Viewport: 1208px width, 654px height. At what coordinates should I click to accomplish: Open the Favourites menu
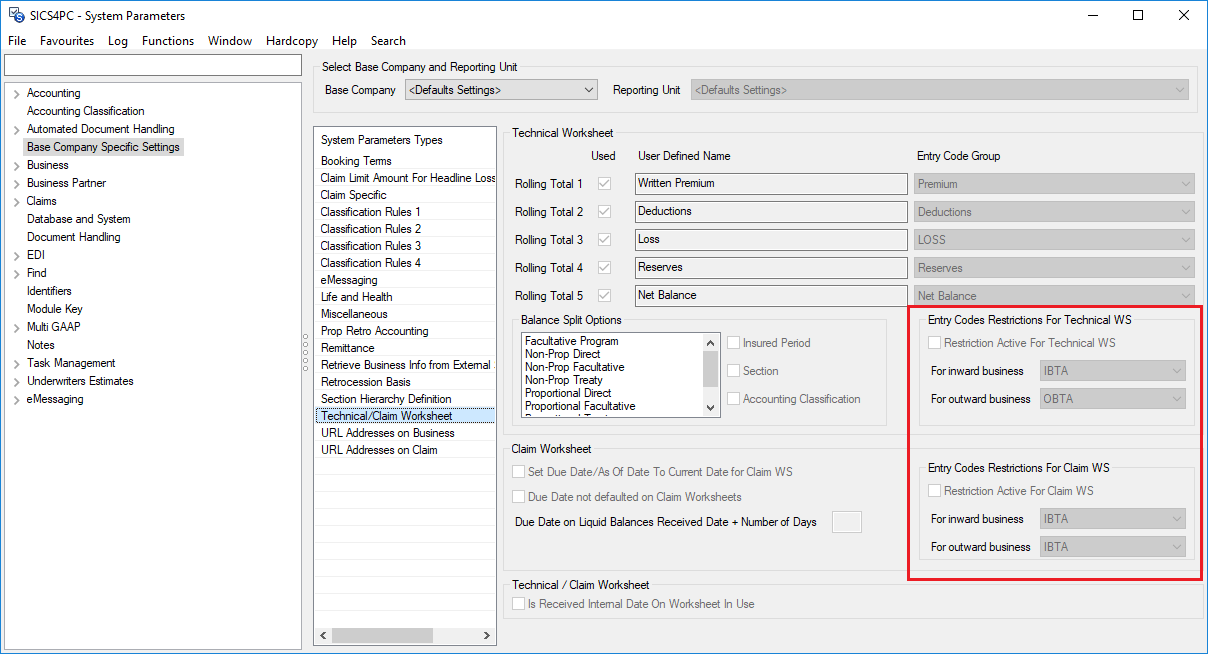(67, 41)
